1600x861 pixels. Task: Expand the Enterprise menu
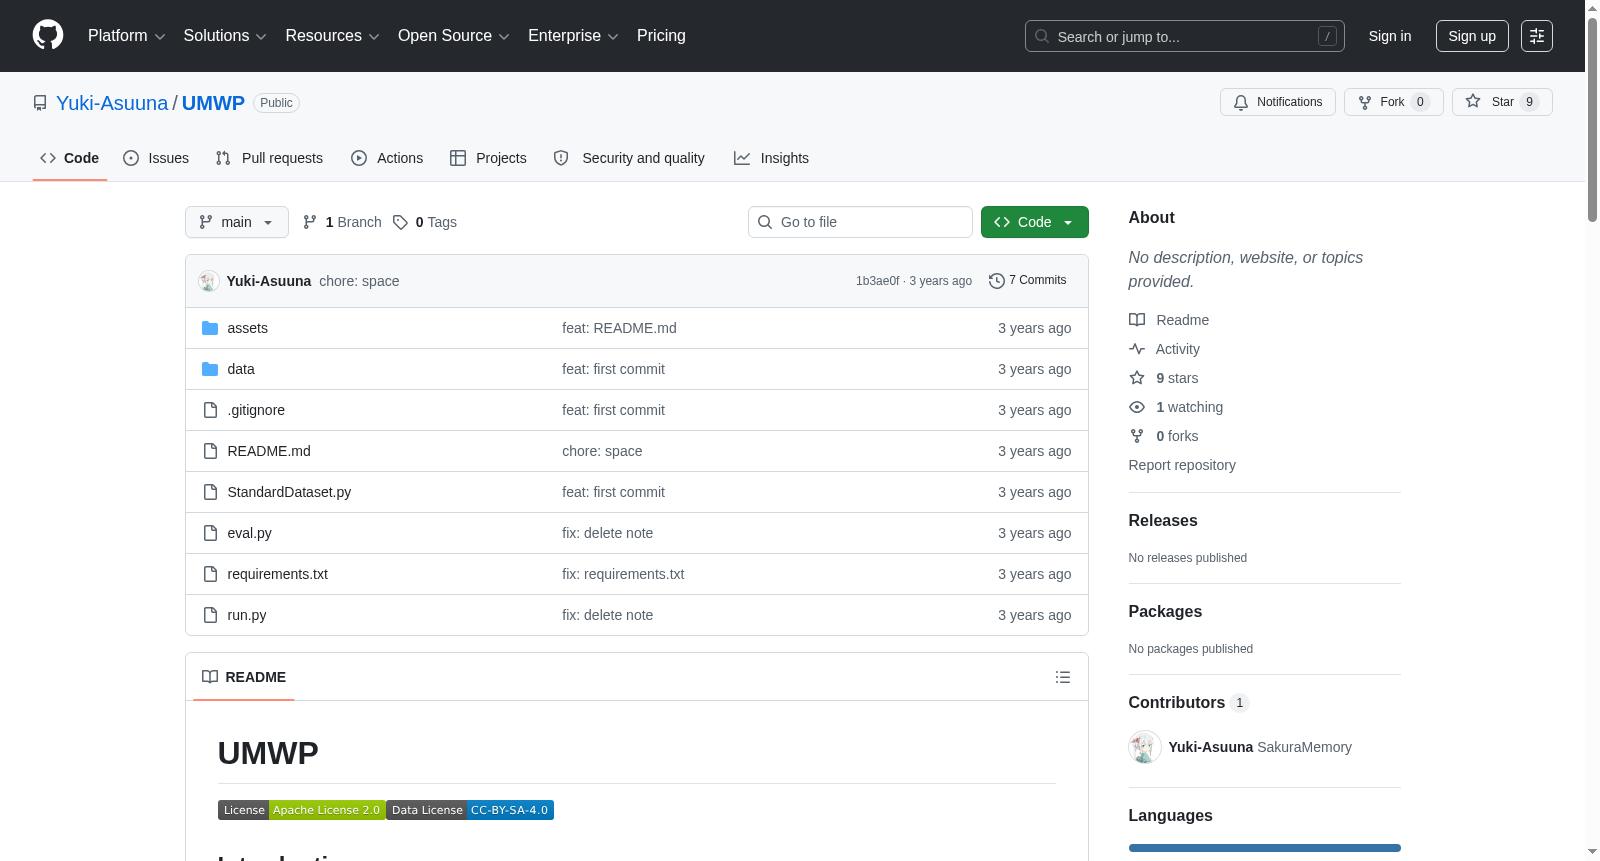pos(573,36)
